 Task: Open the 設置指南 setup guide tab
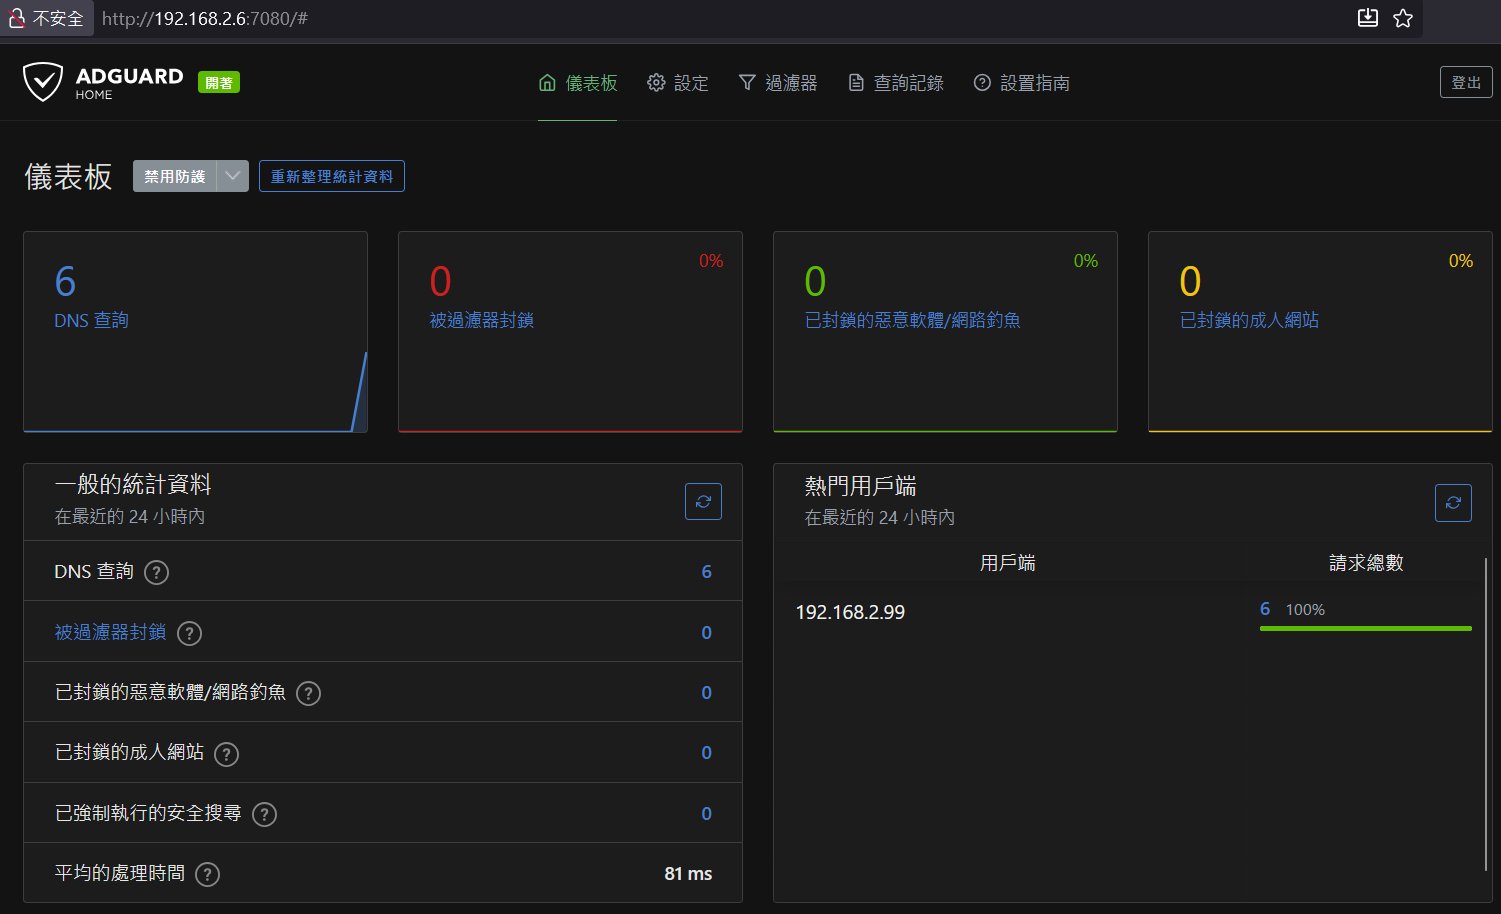click(1022, 83)
